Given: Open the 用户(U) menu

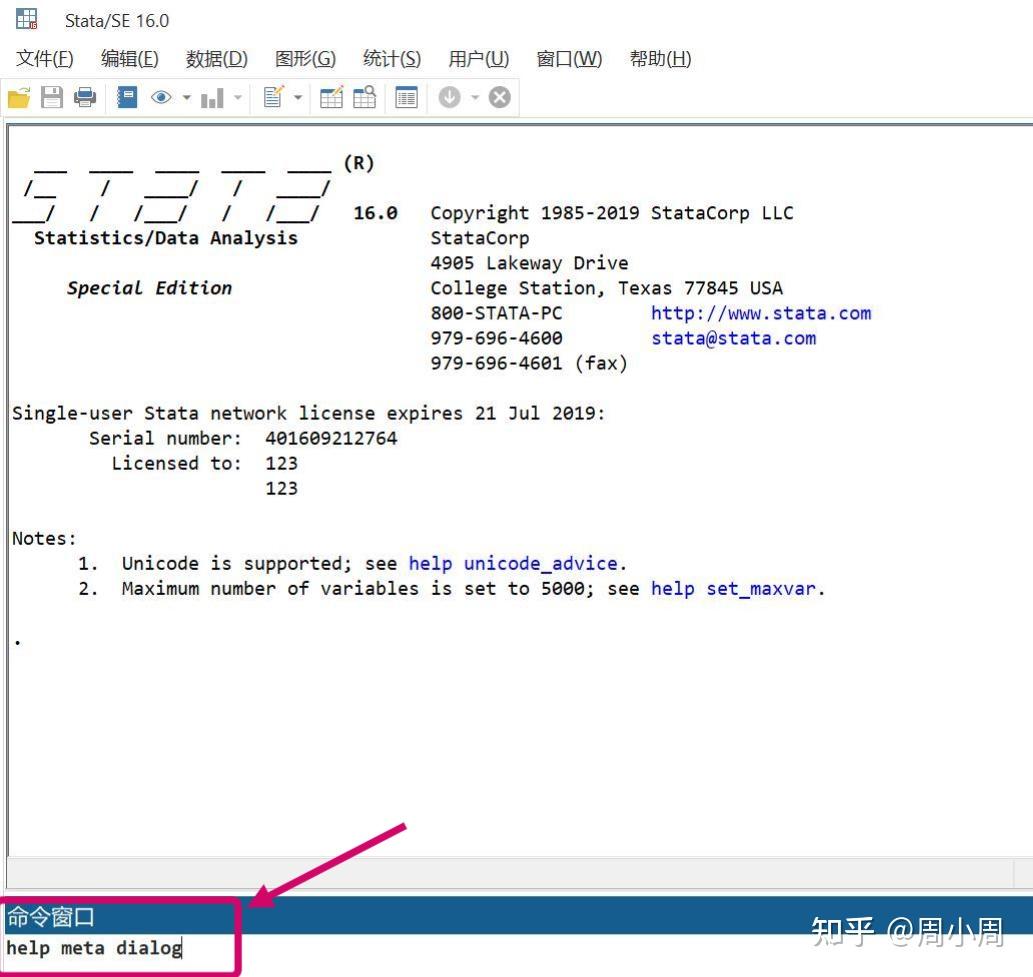Looking at the screenshot, I should [479, 59].
